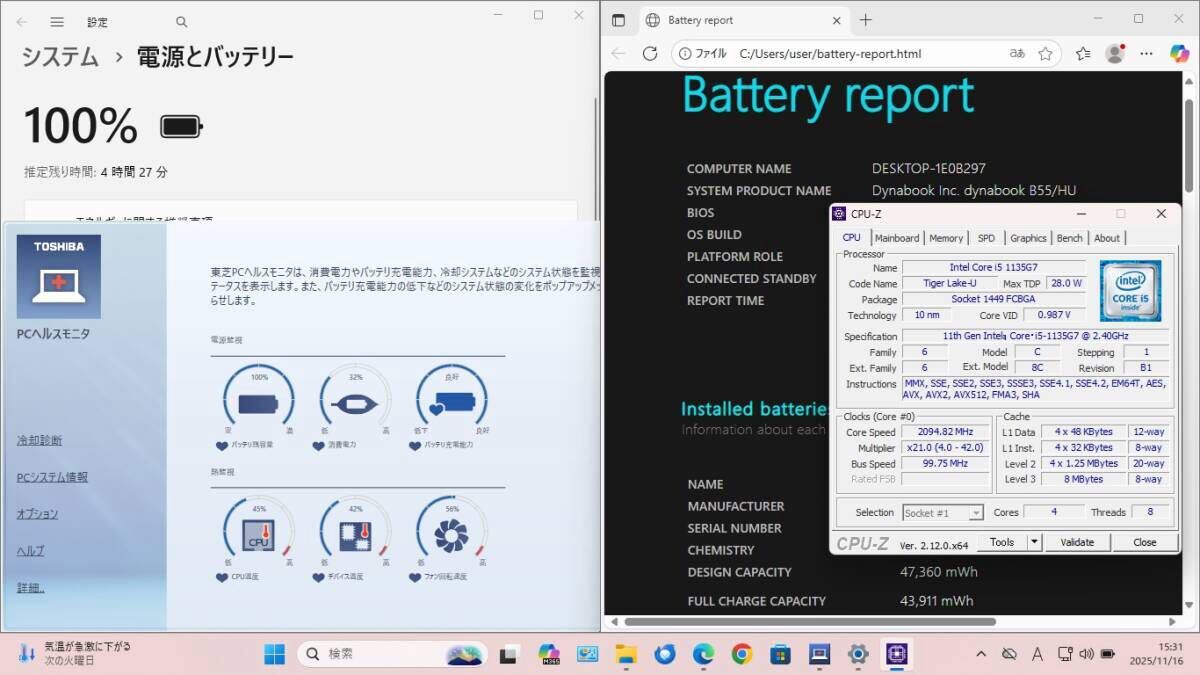Image resolution: width=1200 pixels, height=675 pixels.
Task: Switch to the Mainboard tab in CPU-Z
Action: click(x=896, y=238)
